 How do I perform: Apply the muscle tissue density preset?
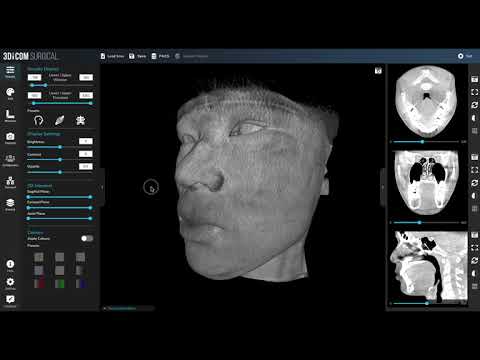tap(59, 120)
